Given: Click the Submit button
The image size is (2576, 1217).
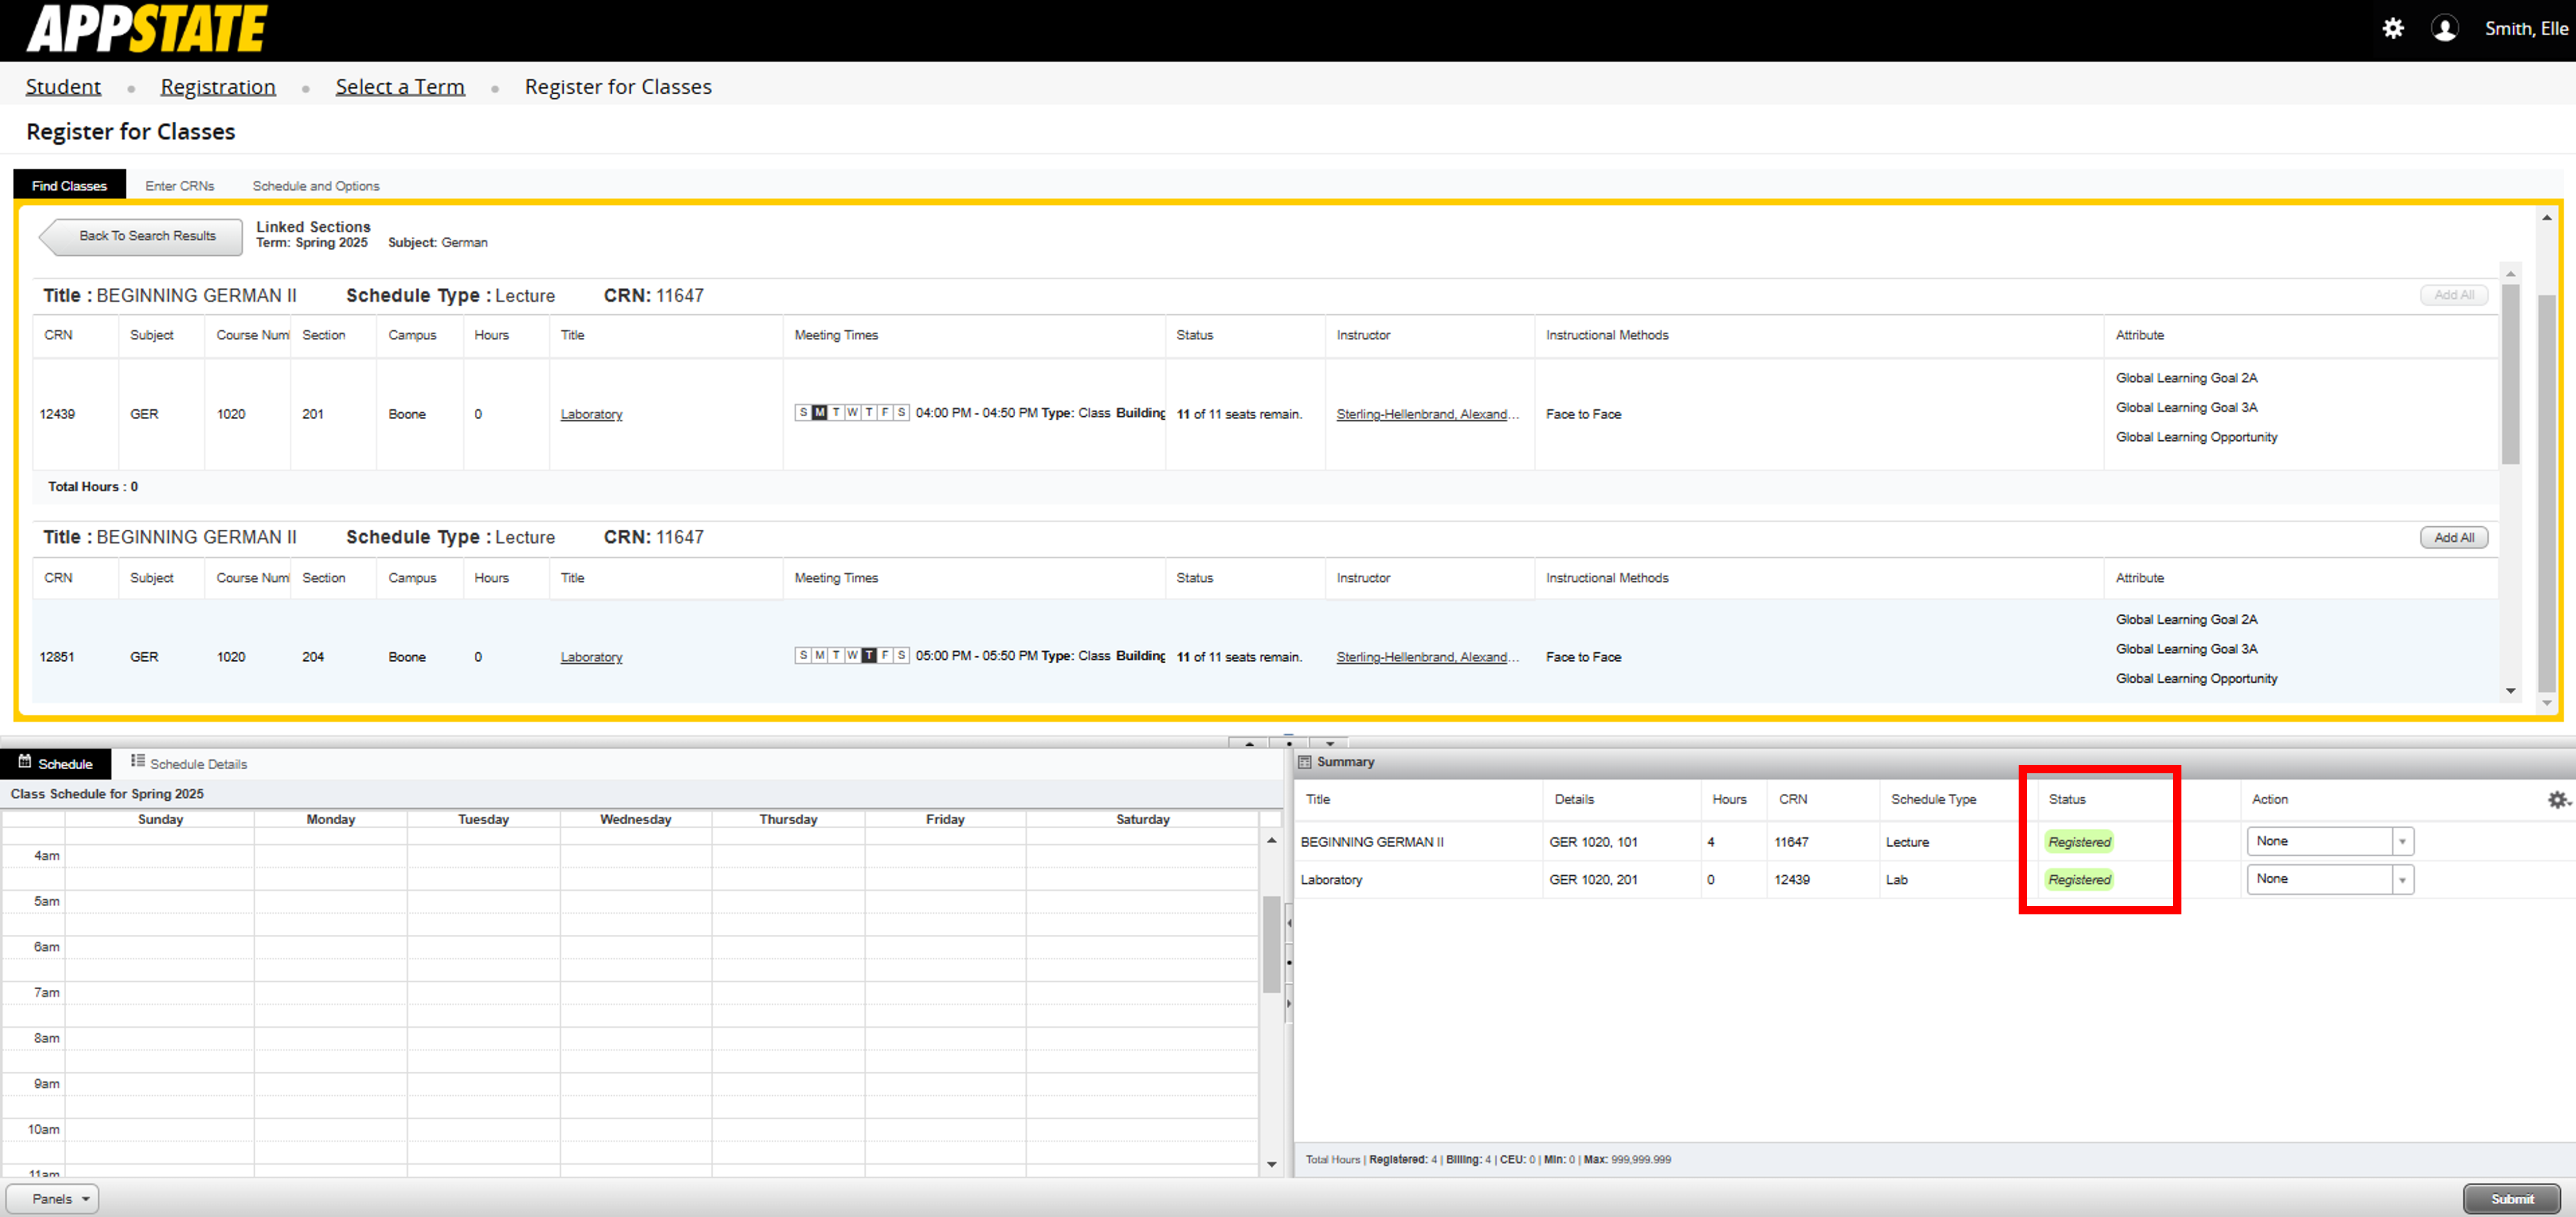Looking at the screenshot, I should tap(2511, 1199).
